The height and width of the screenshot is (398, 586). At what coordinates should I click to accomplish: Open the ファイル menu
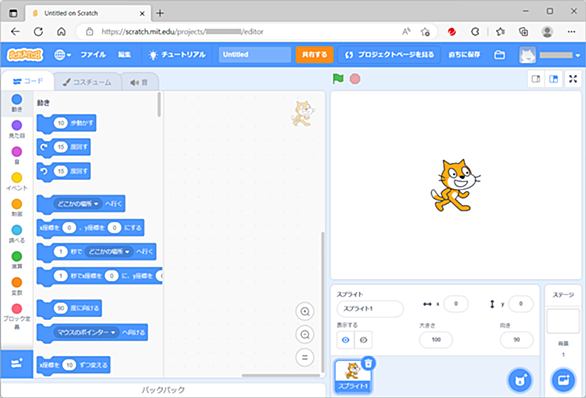[x=93, y=55]
